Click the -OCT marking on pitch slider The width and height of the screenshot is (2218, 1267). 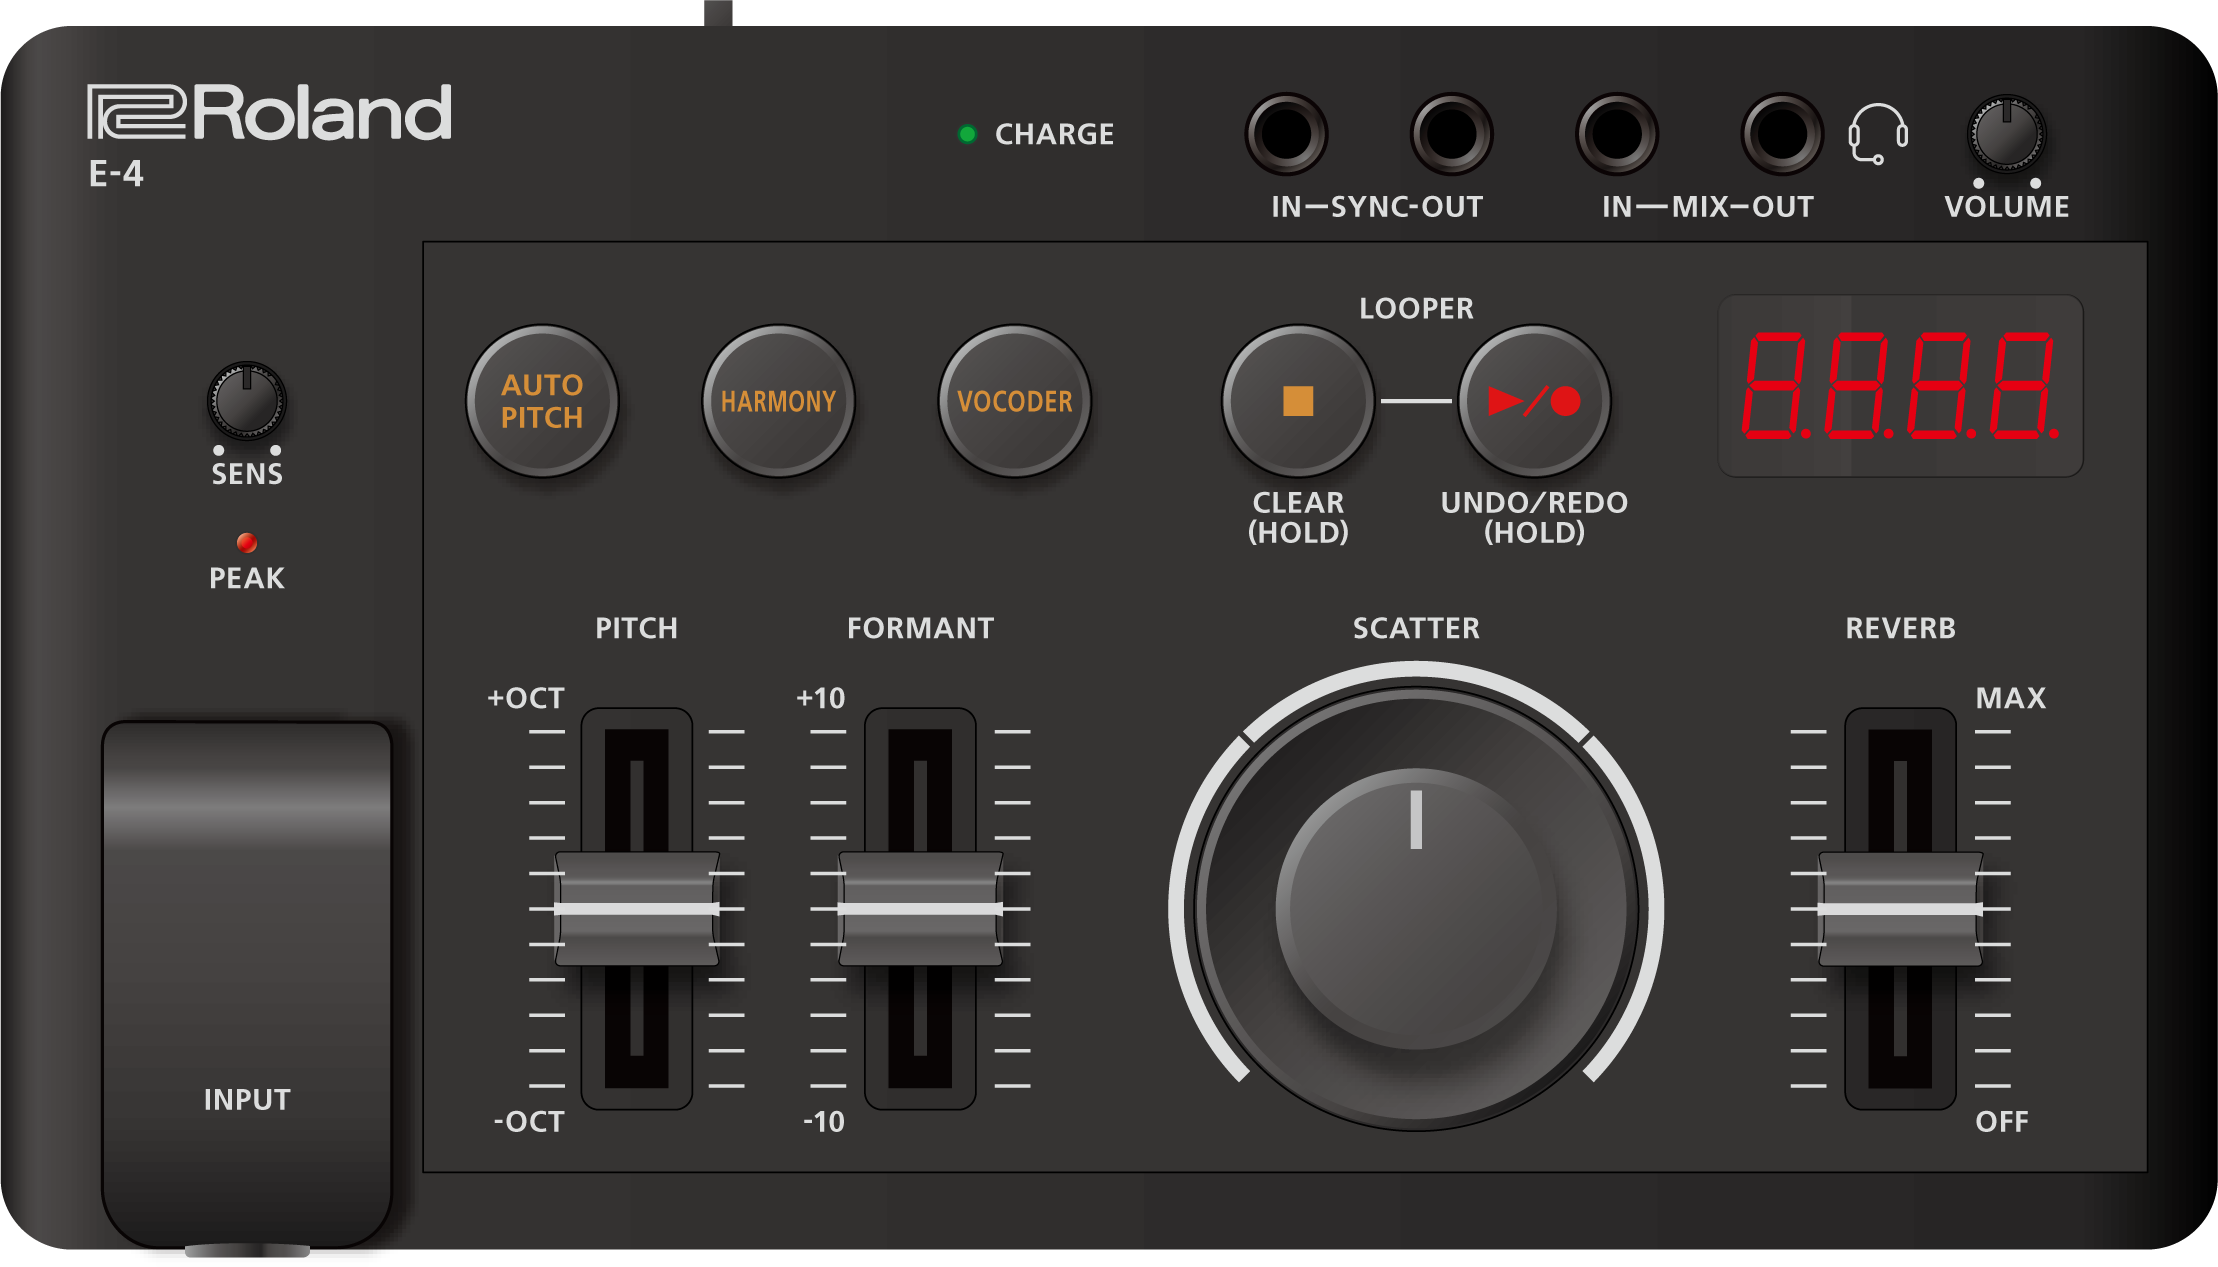point(529,1122)
